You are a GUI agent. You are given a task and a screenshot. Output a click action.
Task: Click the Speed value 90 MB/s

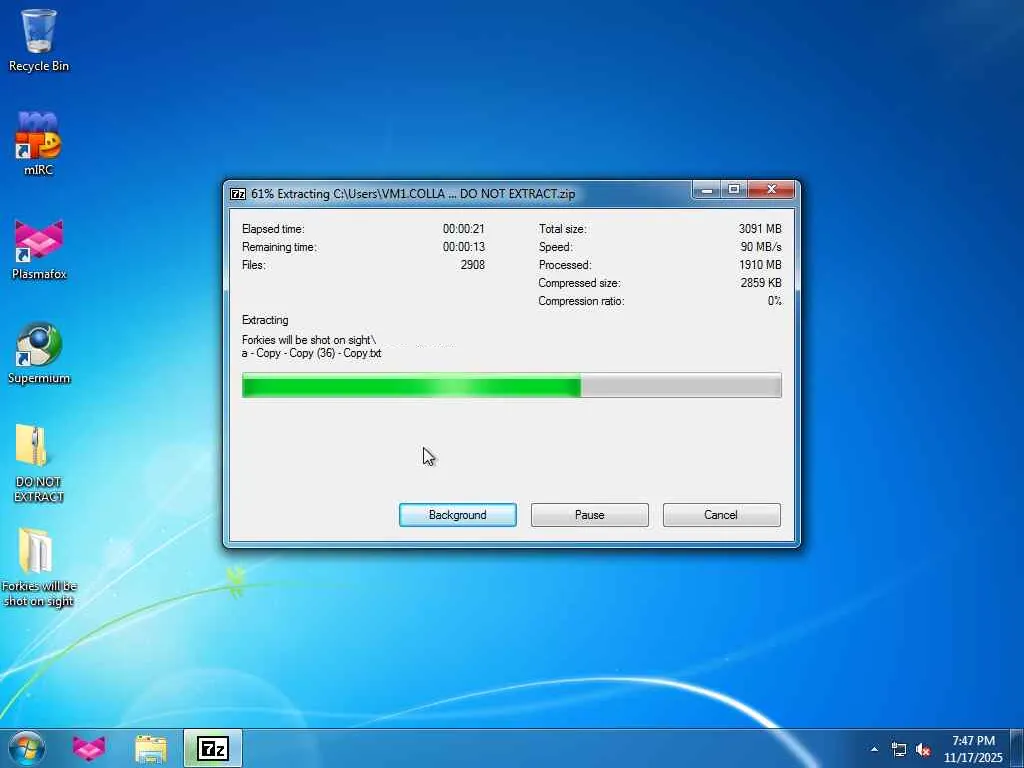point(761,247)
